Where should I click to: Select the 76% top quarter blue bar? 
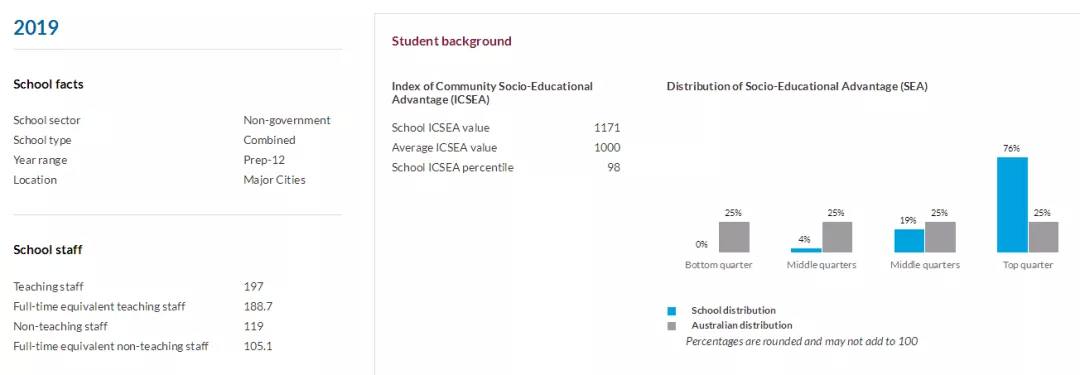tap(1012, 205)
